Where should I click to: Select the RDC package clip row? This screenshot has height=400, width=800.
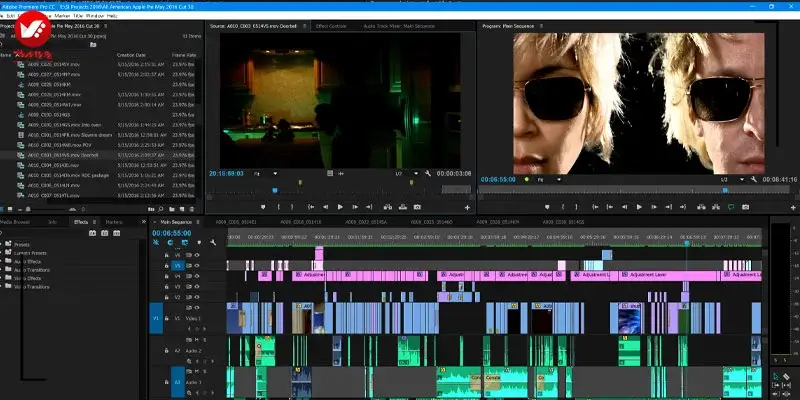(98, 175)
